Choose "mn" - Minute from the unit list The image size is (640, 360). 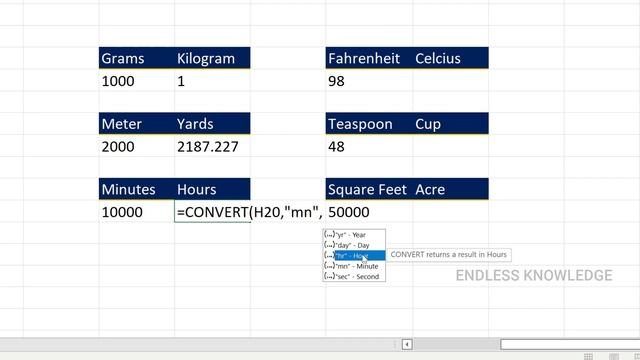tap(354, 266)
